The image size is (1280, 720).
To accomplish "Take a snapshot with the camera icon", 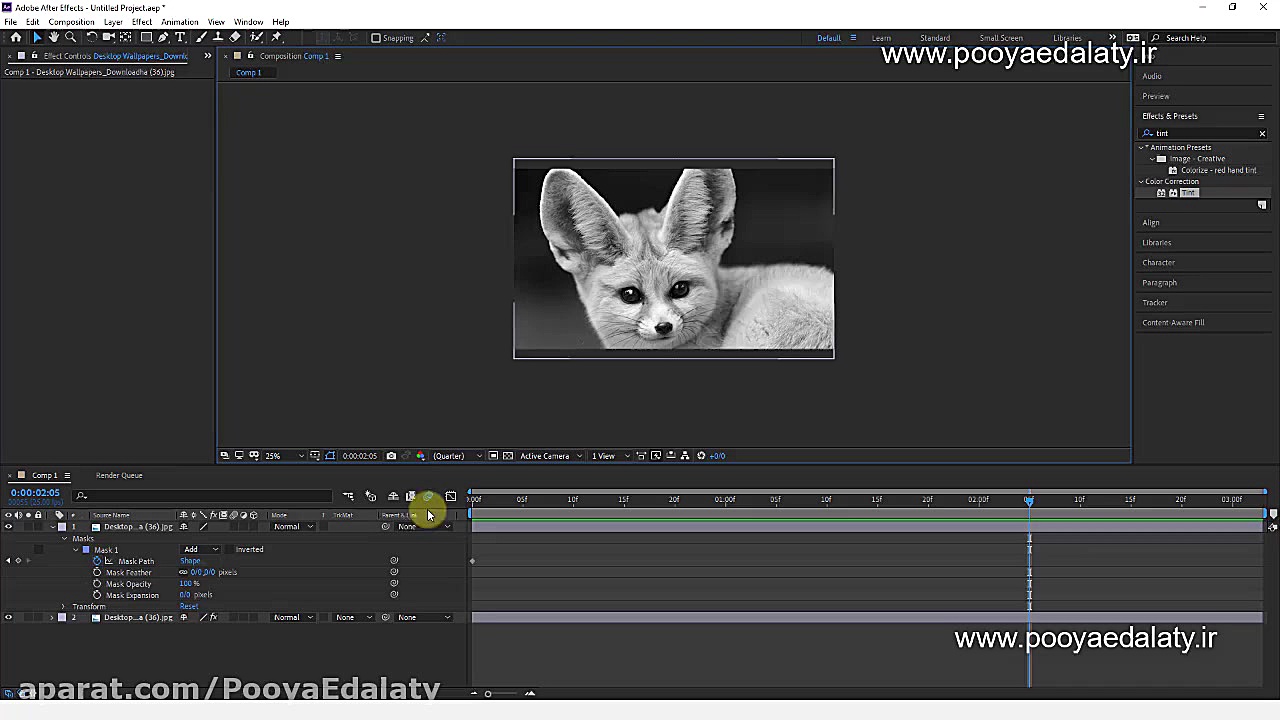I will [391, 456].
